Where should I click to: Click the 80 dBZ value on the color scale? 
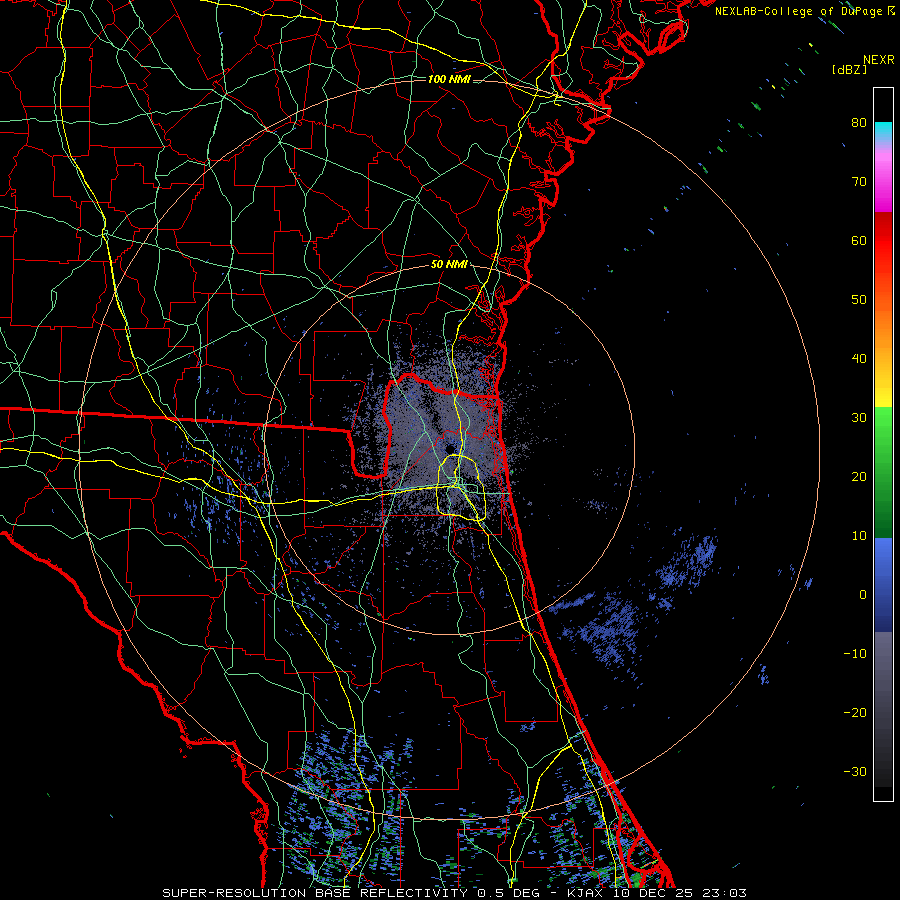pyautogui.click(x=859, y=123)
